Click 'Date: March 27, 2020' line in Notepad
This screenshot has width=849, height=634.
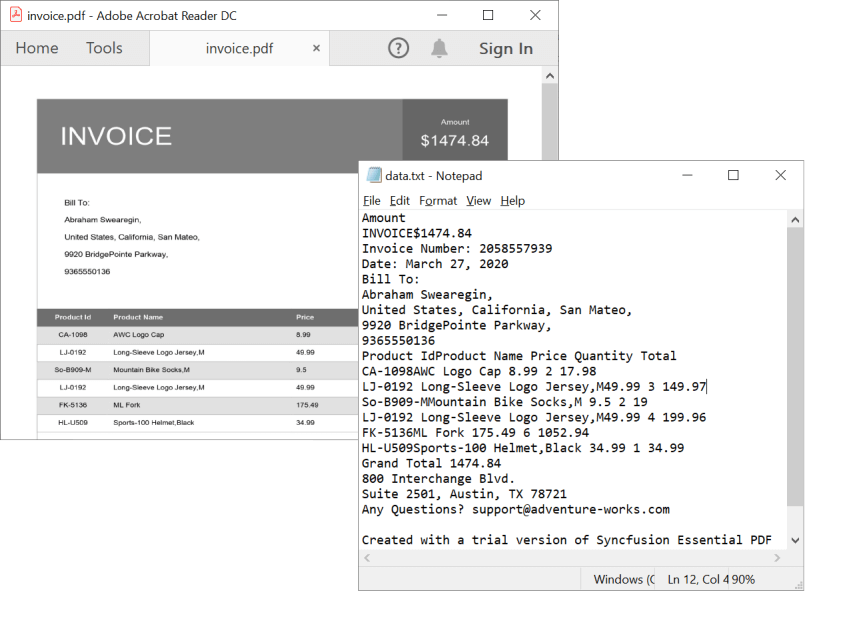(x=435, y=264)
